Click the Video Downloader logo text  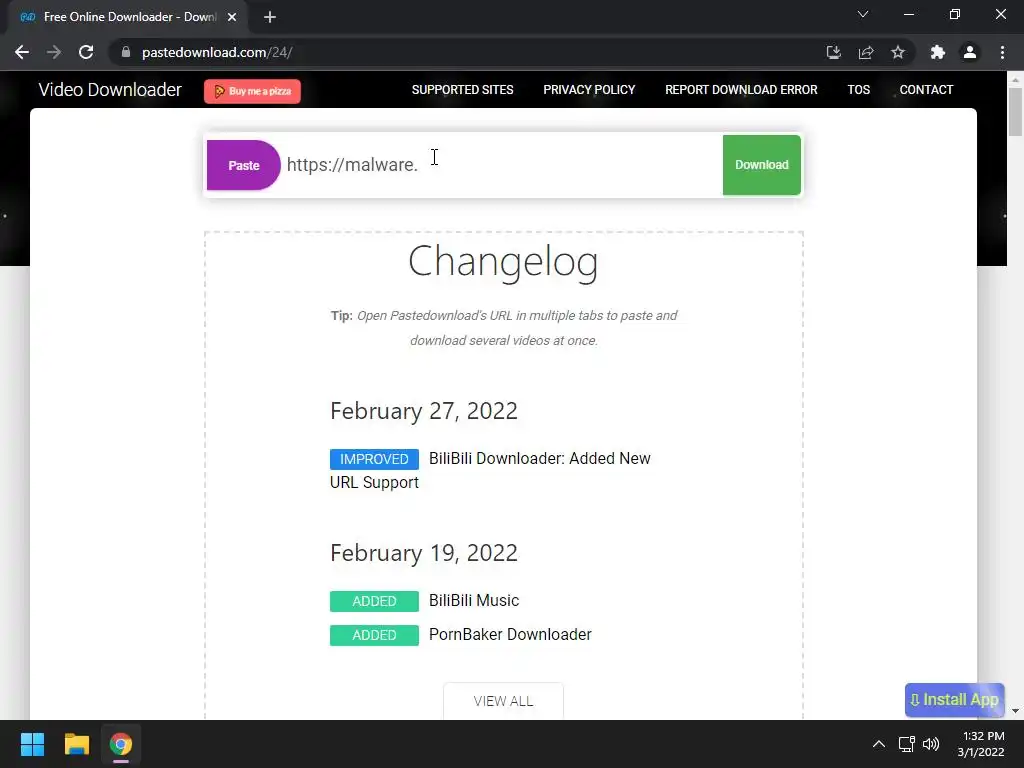[x=110, y=89]
